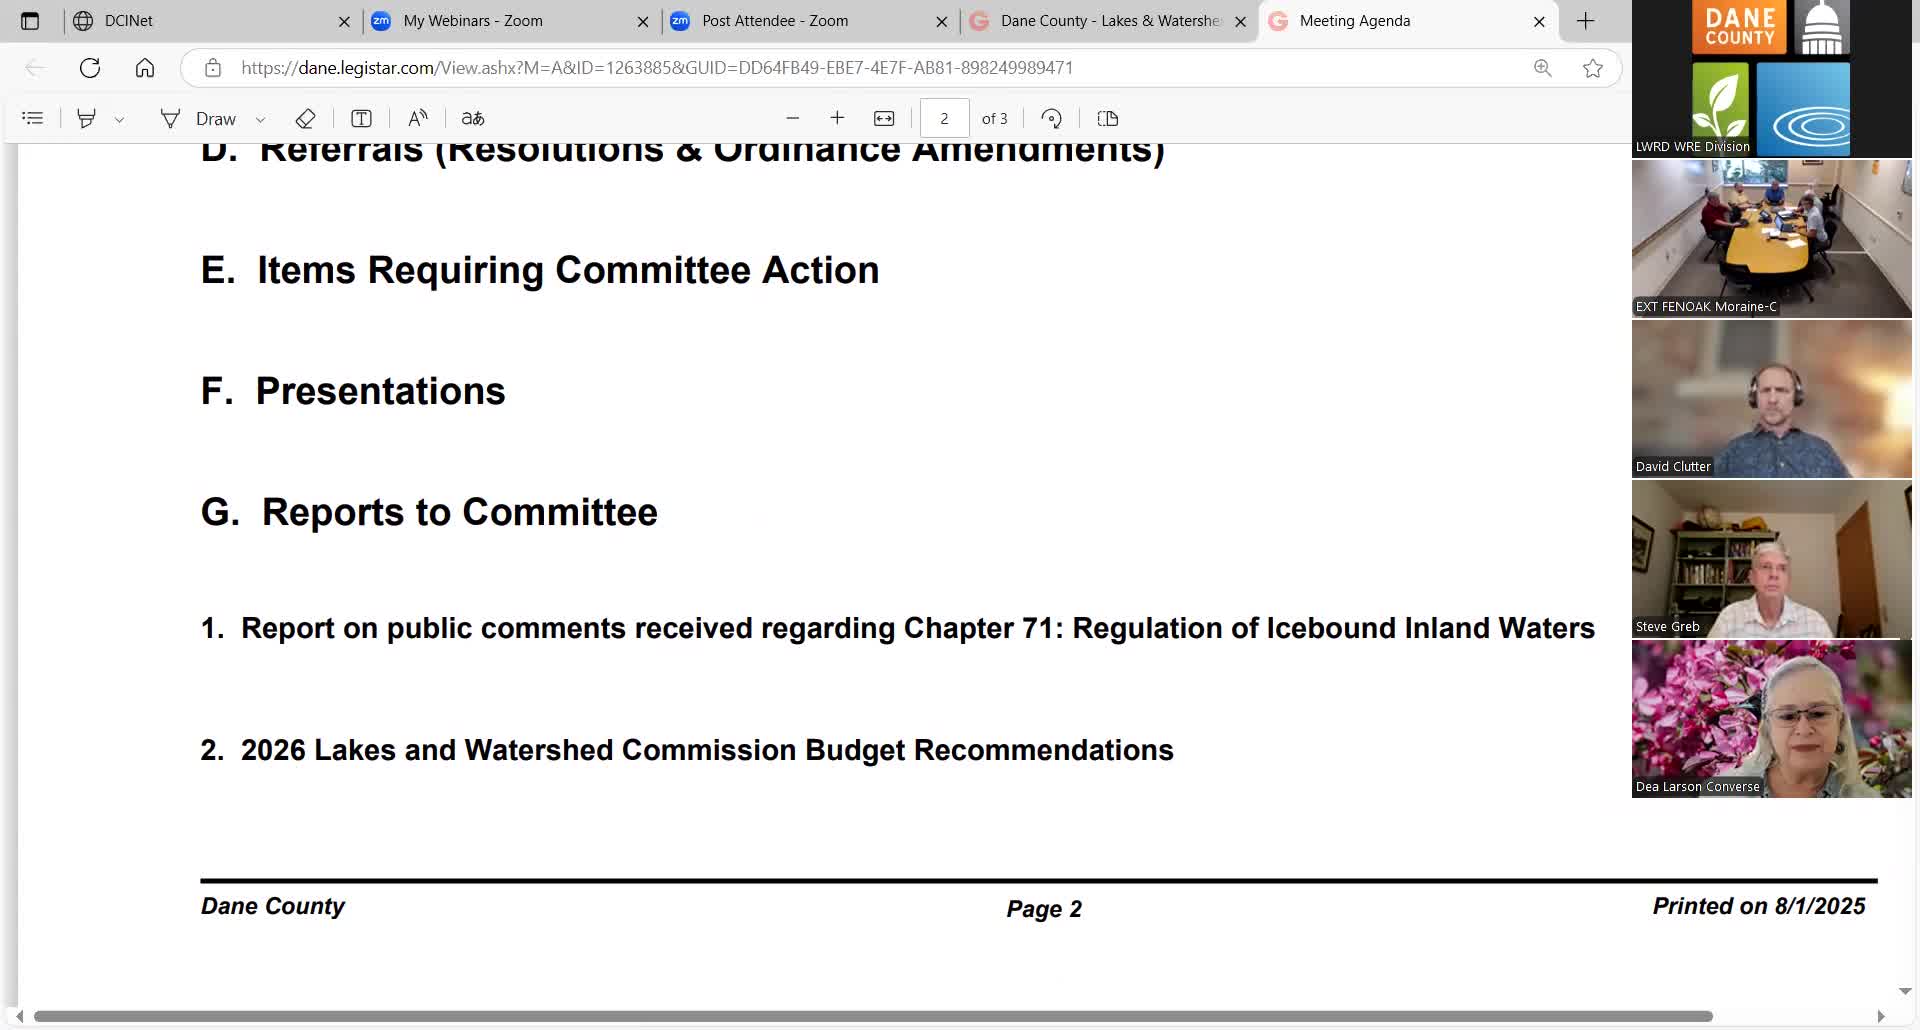Click the page number field

tap(944, 118)
